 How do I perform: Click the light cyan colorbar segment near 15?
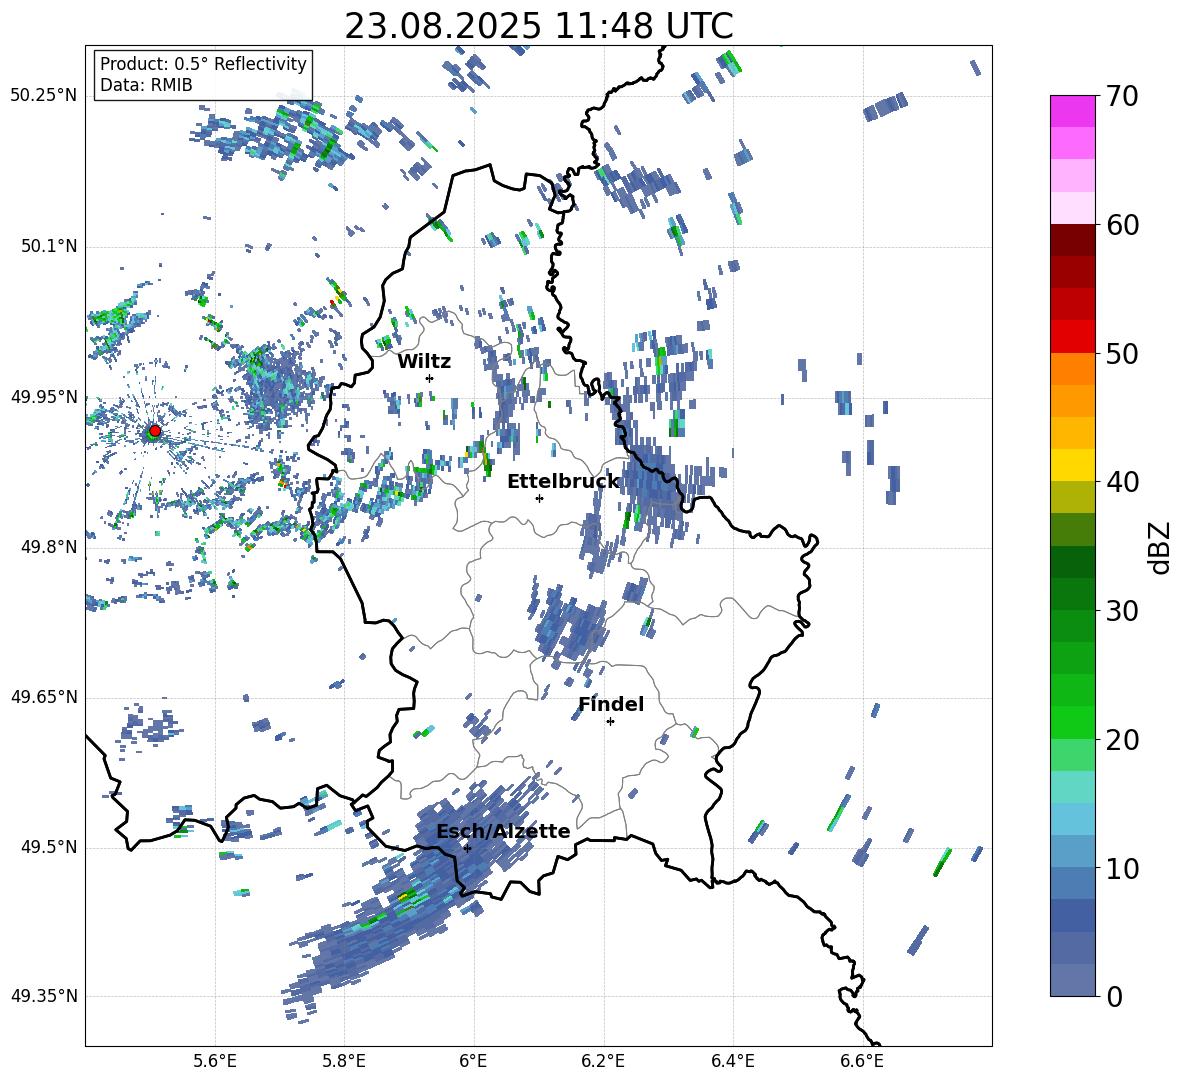[x=1072, y=787]
